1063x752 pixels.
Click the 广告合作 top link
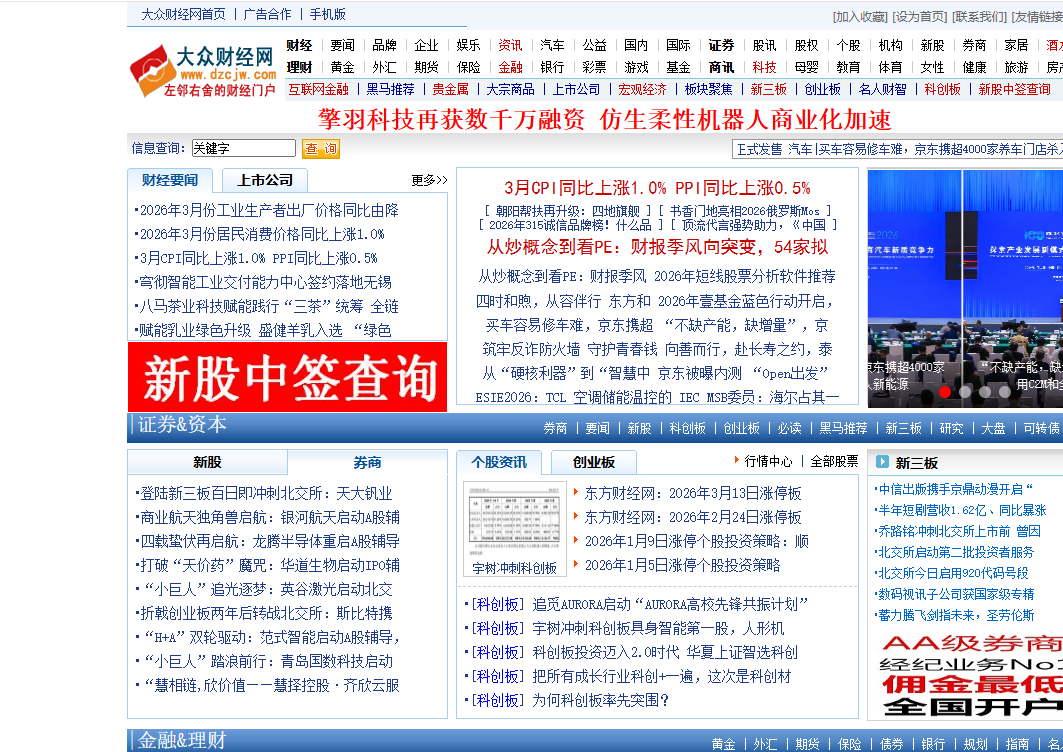[267, 14]
